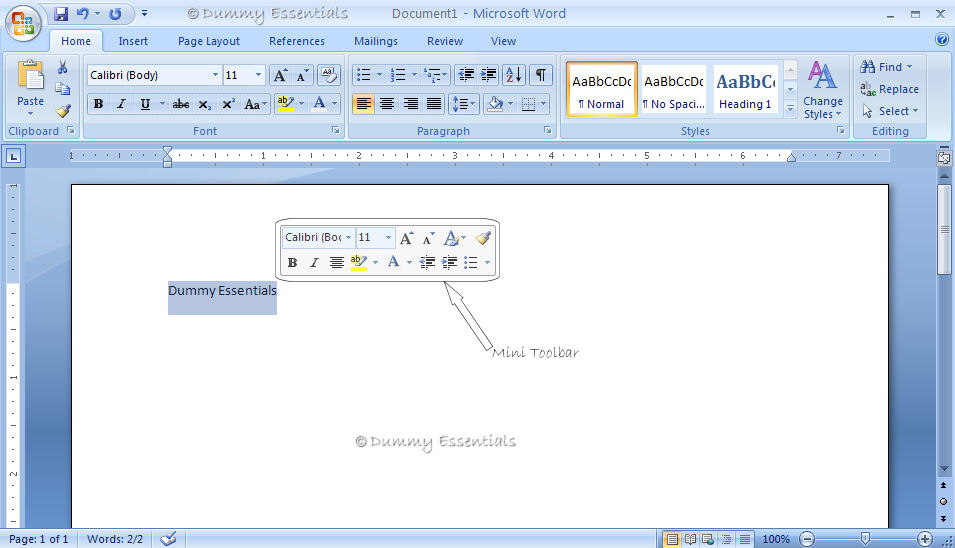The width and height of the screenshot is (955, 548).
Task: Click the Select button in Editing
Action: [x=890, y=111]
